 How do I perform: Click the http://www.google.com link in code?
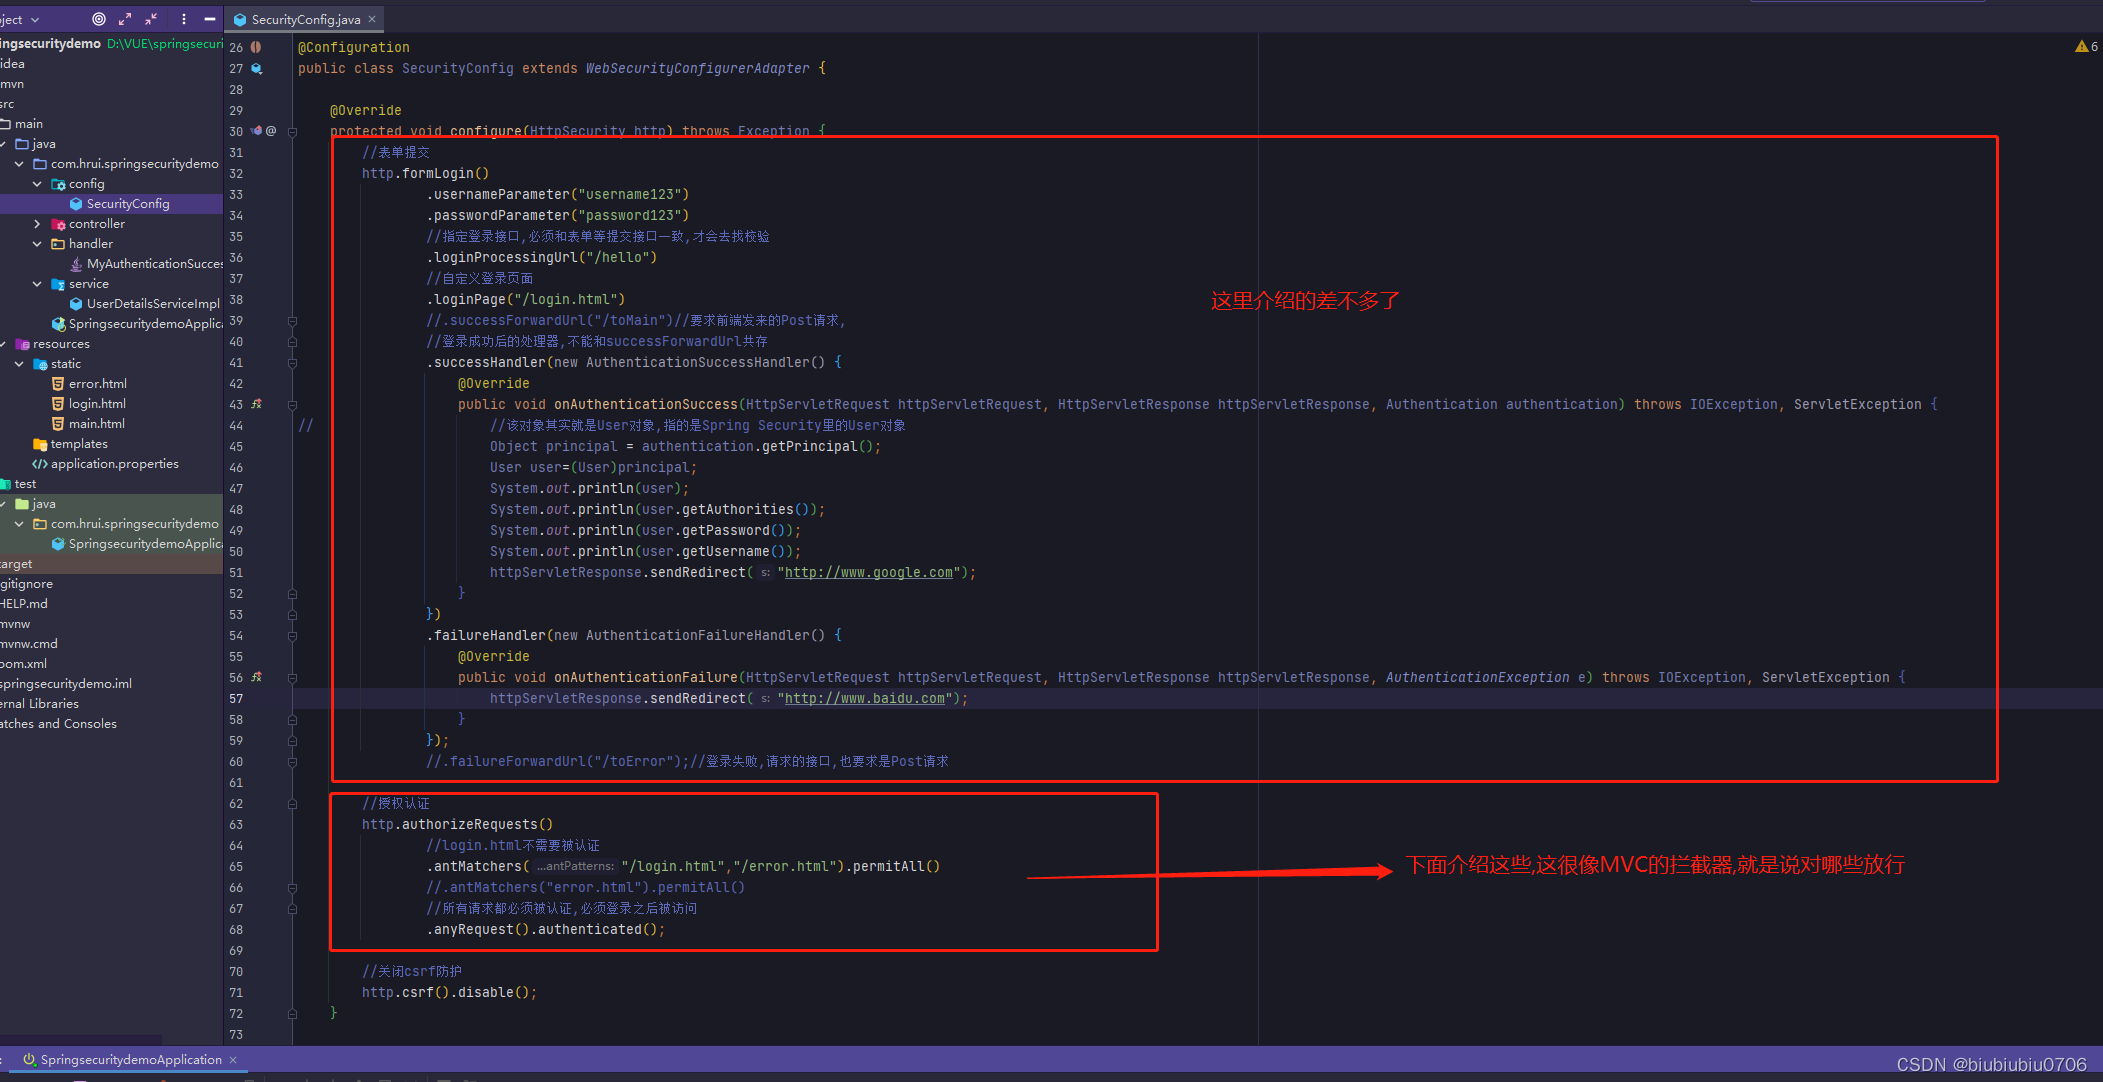(x=868, y=572)
